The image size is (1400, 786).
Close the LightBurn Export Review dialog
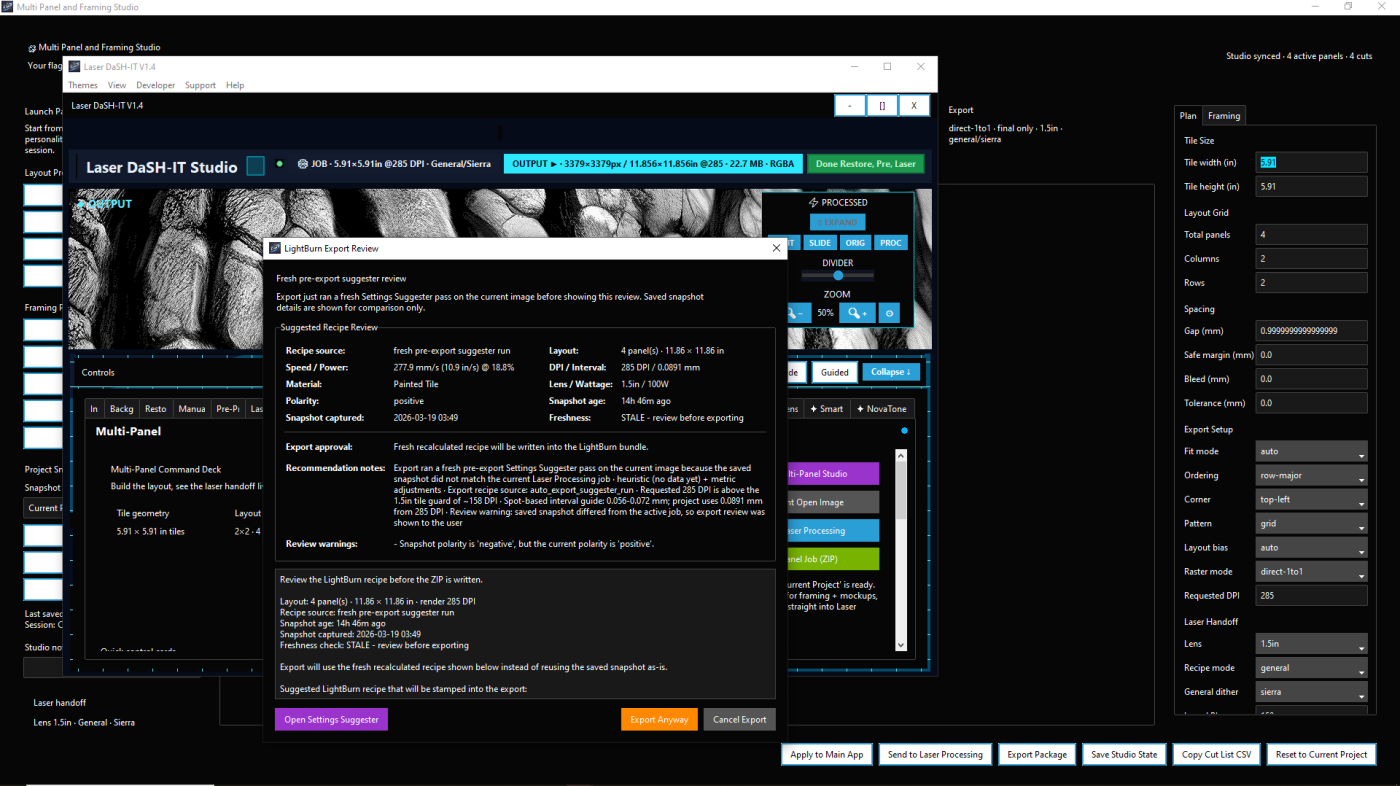776,248
